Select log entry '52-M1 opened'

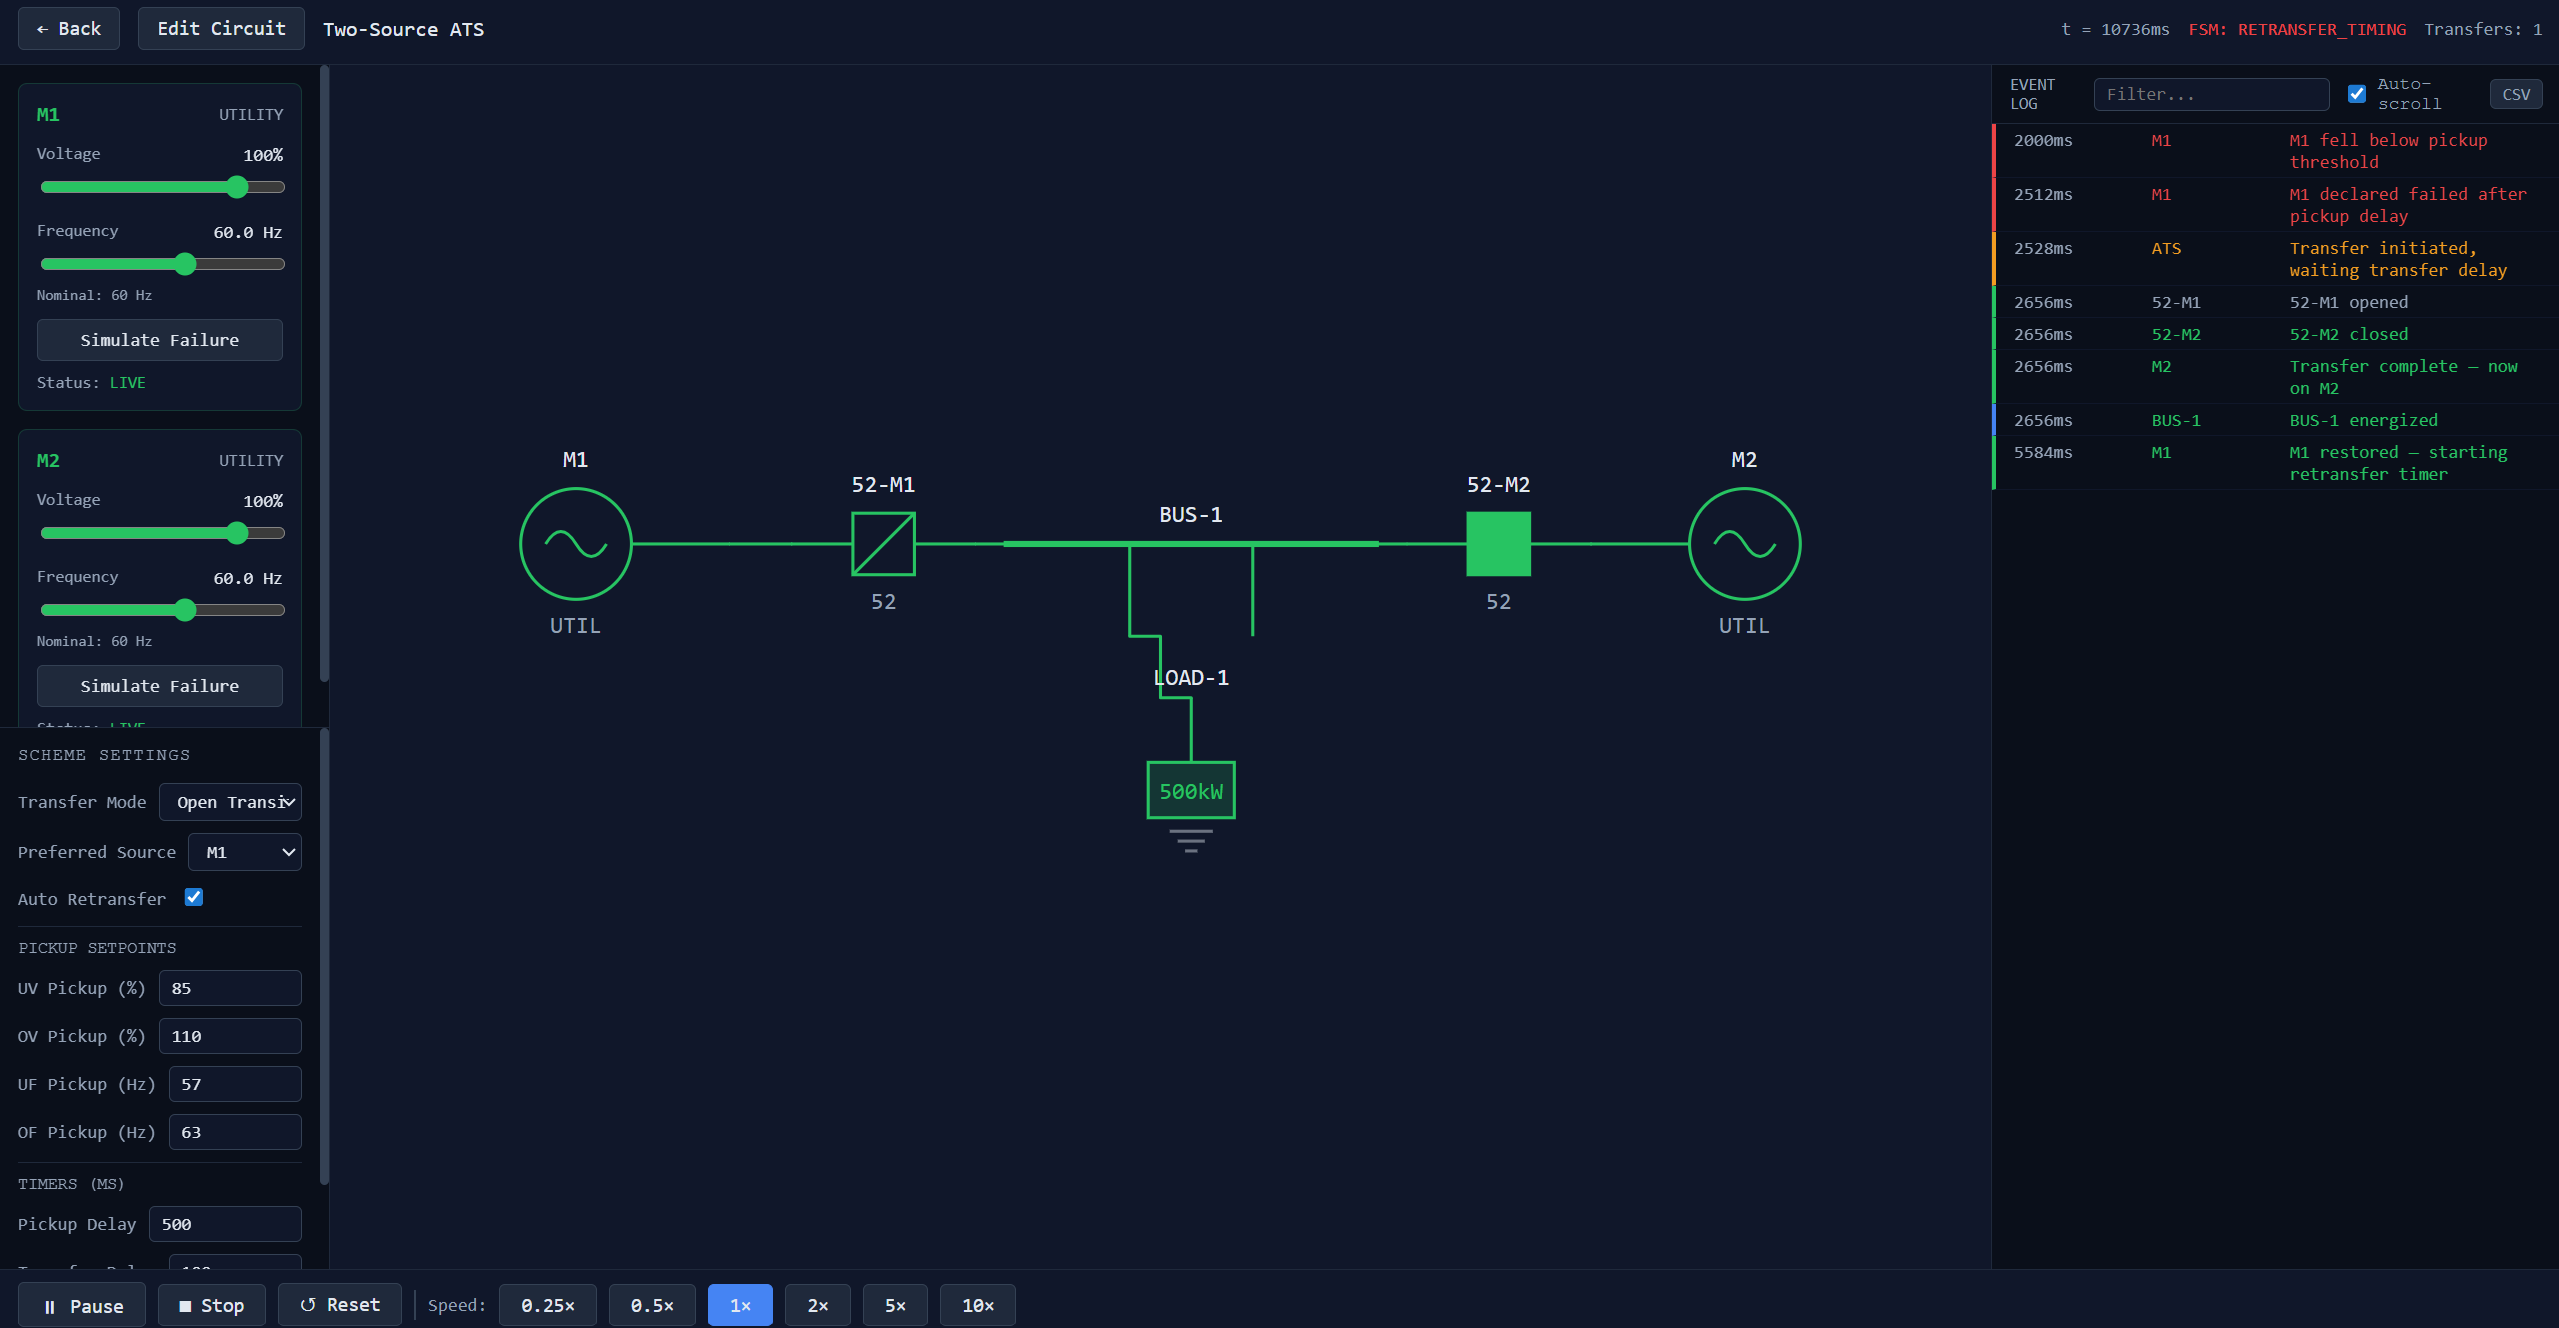click(2276, 302)
